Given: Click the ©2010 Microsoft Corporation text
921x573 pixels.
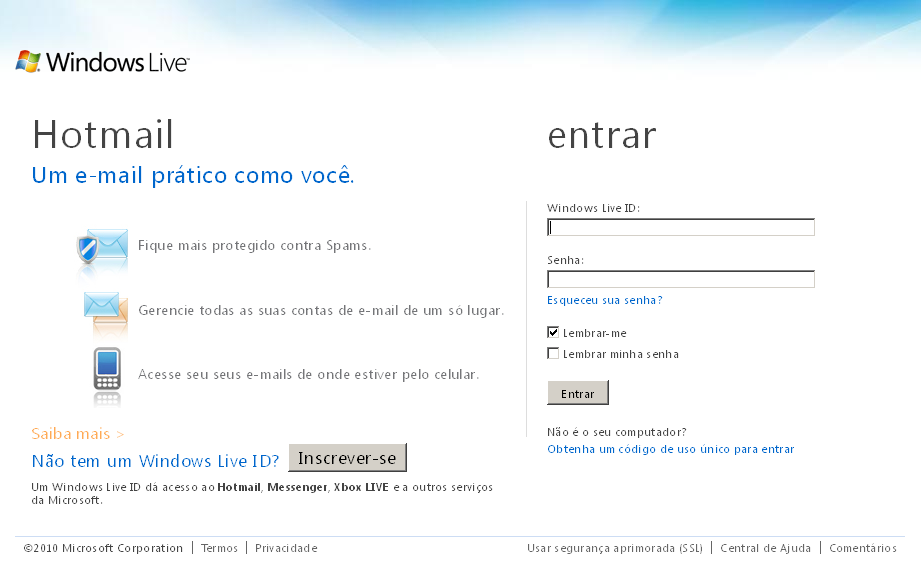Looking at the screenshot, I should pos(103,548).
